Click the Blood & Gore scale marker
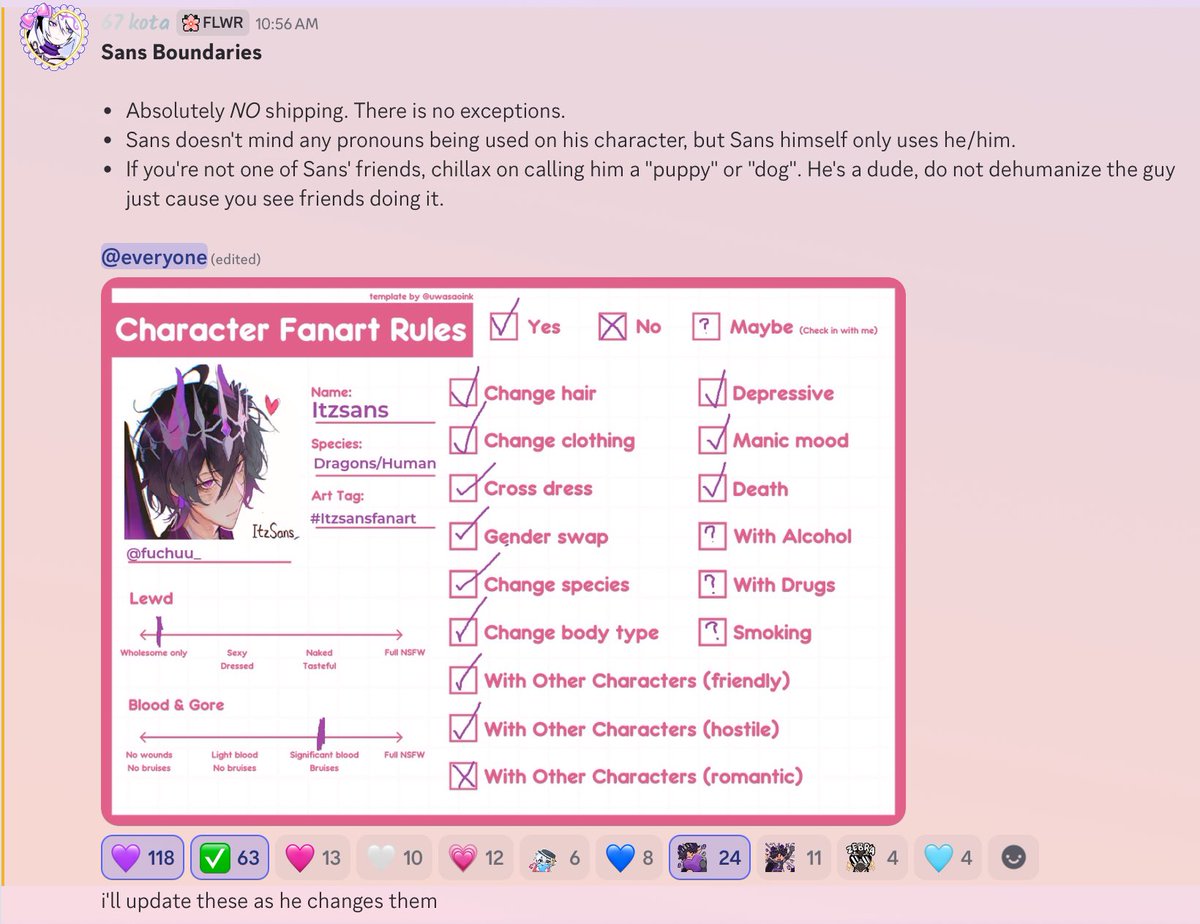This screenshot has width=1200, height=924. 321,734
